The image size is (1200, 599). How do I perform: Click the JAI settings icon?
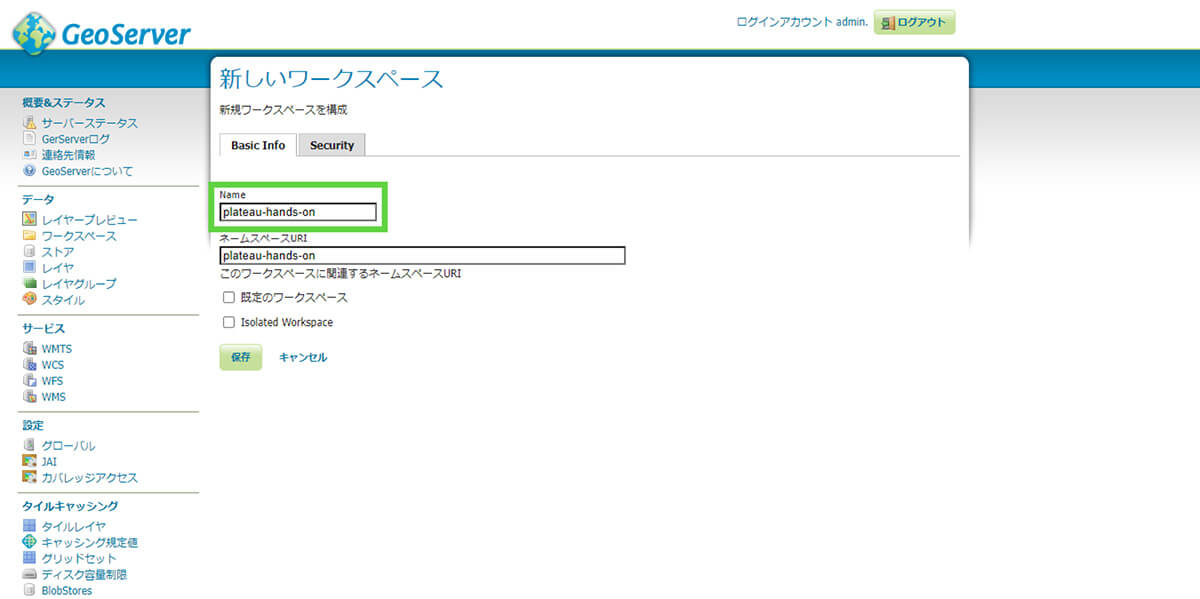pyautogui.click(x=30, y=462)
